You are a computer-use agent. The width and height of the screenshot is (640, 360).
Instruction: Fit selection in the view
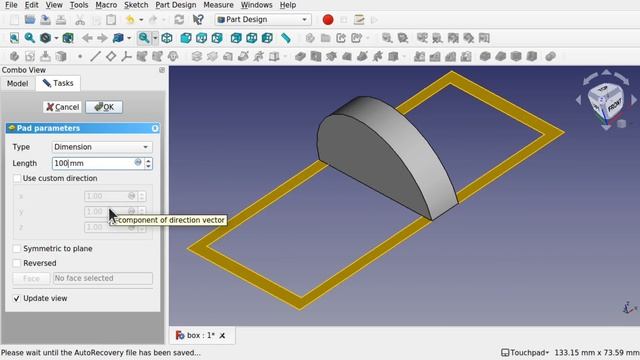tap(30, 38)
